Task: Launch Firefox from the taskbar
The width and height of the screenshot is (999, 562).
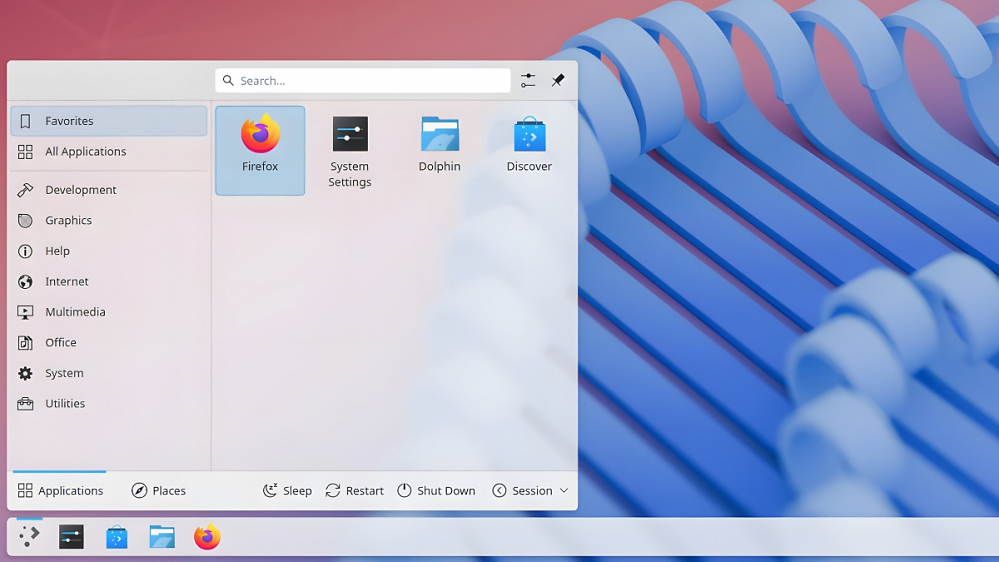Action: (207, 537)
